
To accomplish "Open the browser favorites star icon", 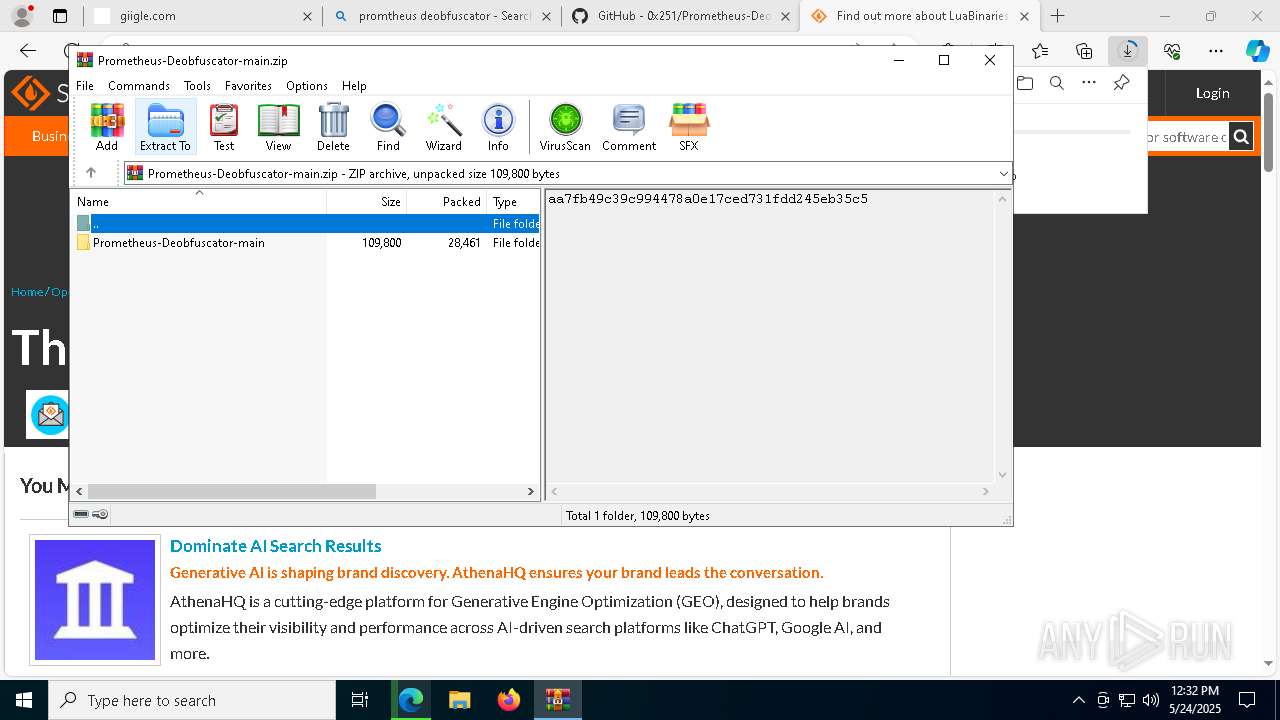I will (x=1040, y=51).
